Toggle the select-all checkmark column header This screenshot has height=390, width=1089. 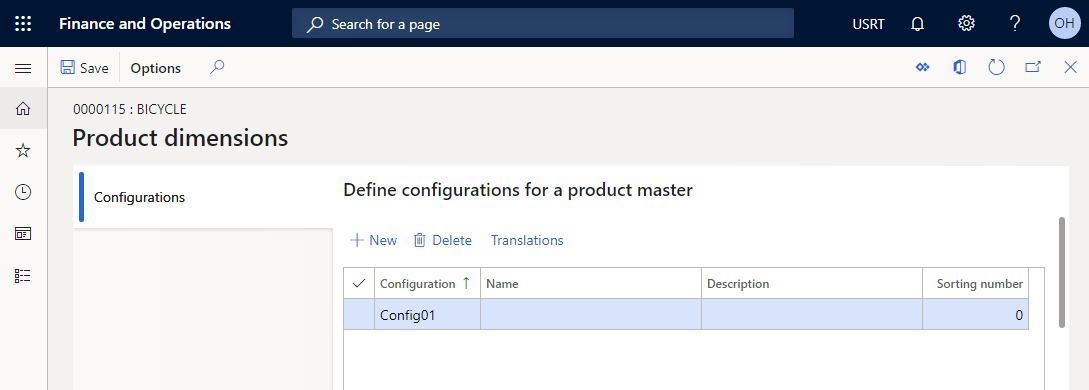click(x=359, y=283)
